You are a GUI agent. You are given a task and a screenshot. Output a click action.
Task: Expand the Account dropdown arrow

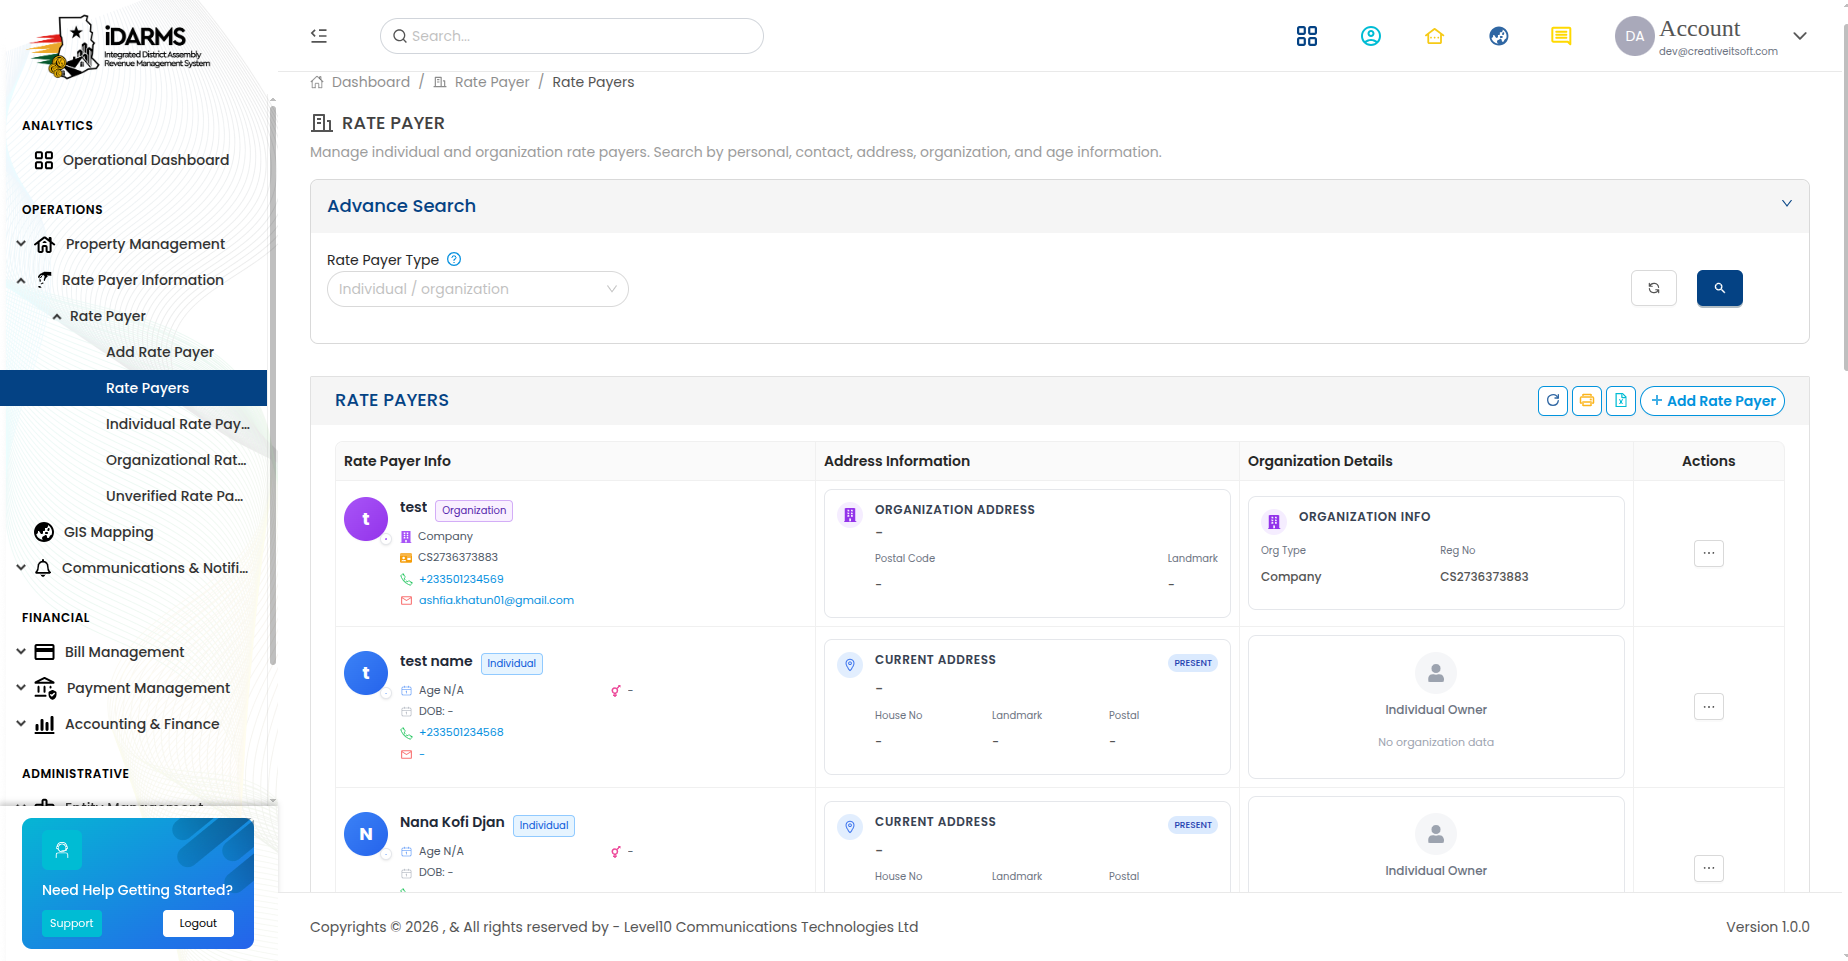[x=1800, y=36]
